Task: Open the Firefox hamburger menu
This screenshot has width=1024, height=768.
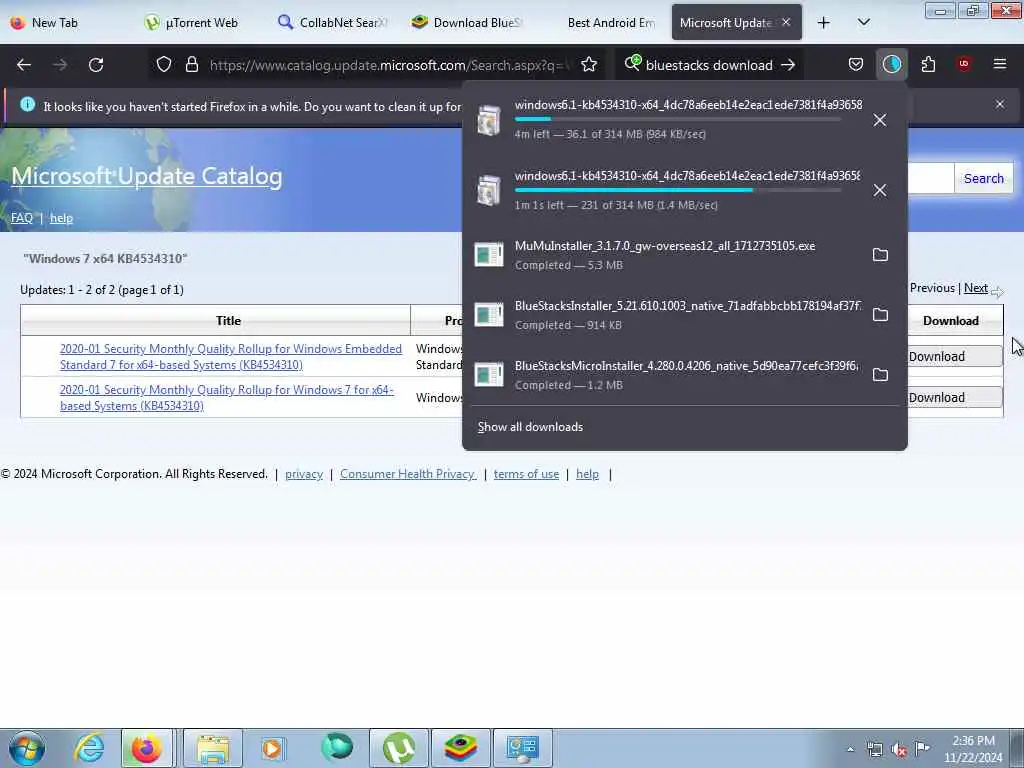Action: pyautogui.click(x=1000, y=64)
